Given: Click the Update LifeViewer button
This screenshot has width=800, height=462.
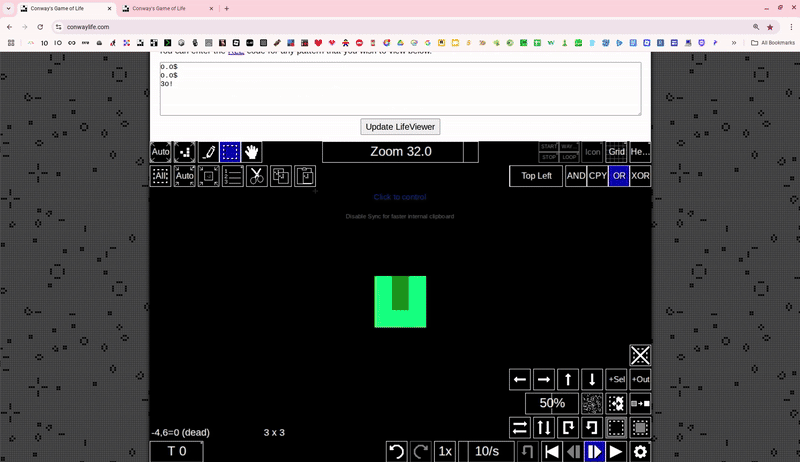Looking at the screenshot, I should (400, 126).
